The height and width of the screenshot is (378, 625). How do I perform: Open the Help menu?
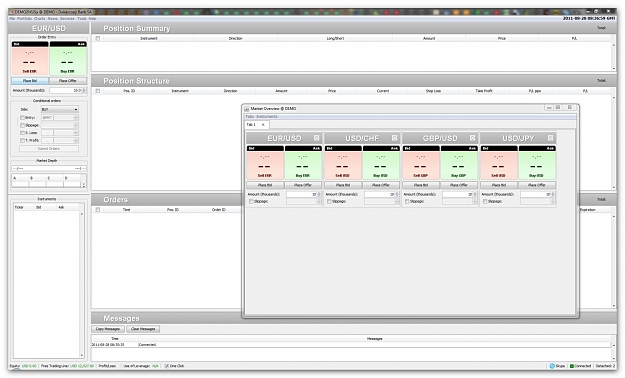(x=92, y=19)
